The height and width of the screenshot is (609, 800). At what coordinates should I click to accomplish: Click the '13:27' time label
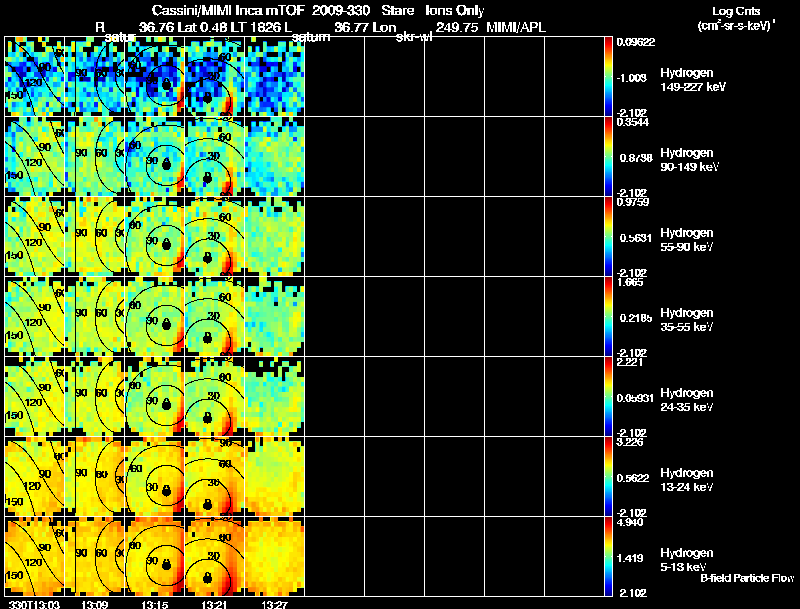(274, 604)
